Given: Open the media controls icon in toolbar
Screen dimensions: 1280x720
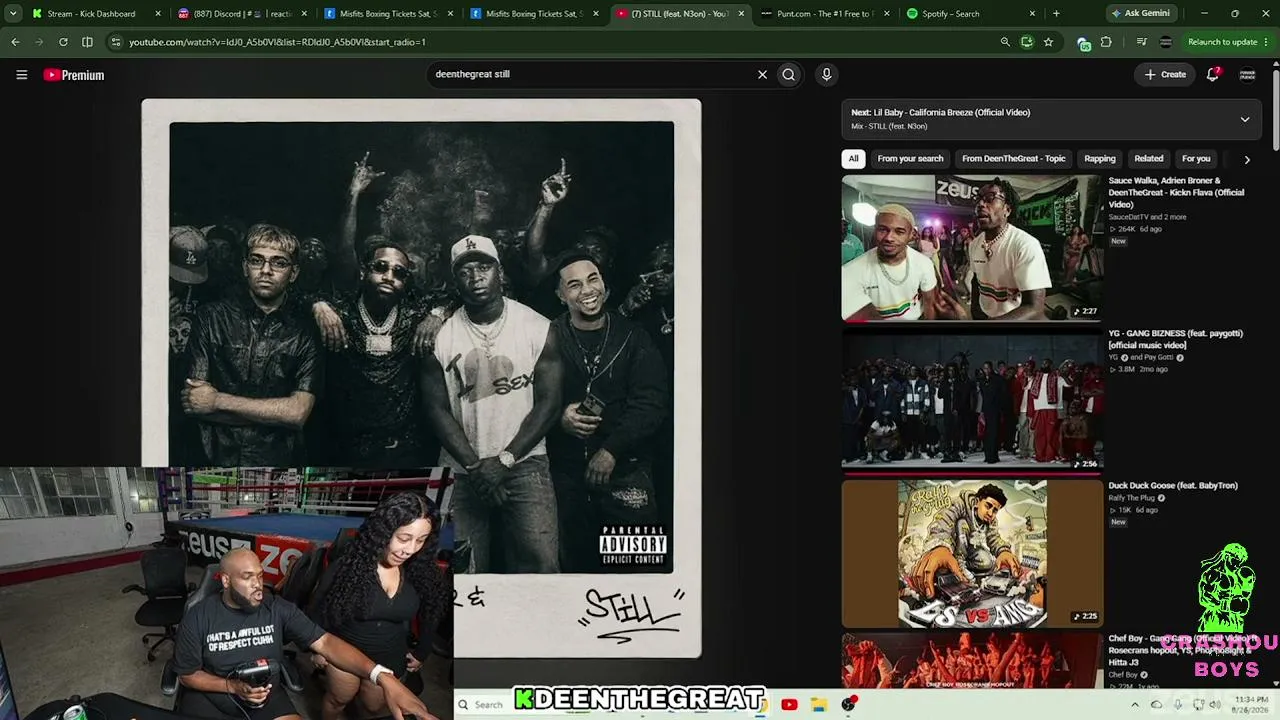Looking at the screenshot, I should click(1142, 42).
